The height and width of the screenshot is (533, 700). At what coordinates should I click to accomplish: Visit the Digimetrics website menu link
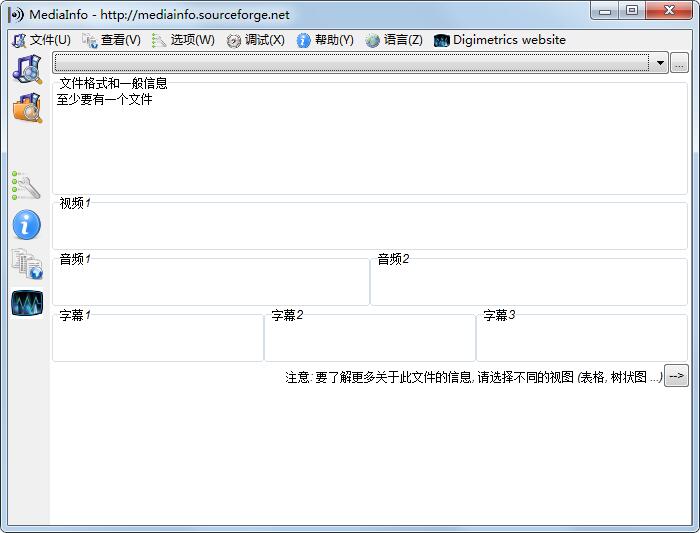pos(500,40)
